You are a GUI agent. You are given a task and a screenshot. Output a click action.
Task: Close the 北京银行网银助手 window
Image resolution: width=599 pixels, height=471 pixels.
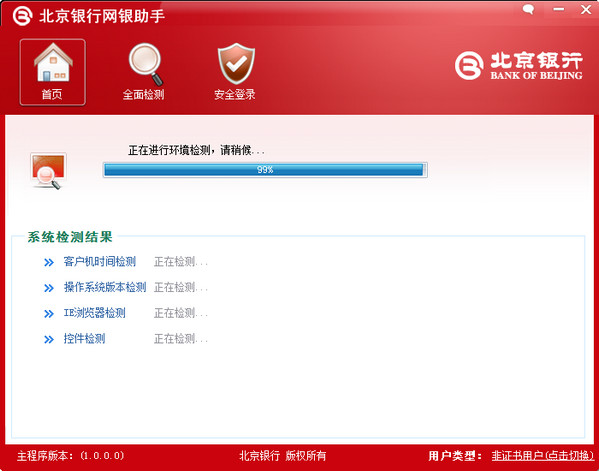pyautogui.click(x=586, y=9)
